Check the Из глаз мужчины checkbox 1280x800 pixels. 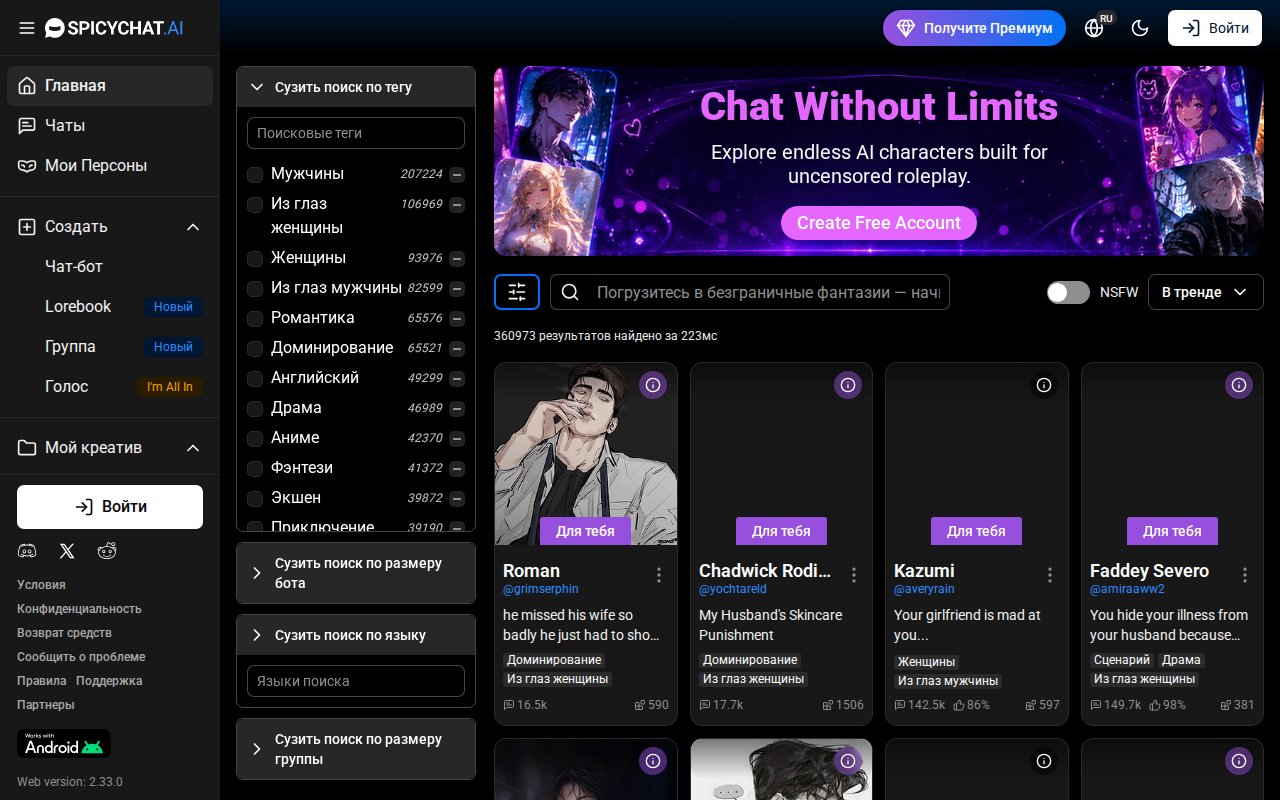(x=255, y=289)
